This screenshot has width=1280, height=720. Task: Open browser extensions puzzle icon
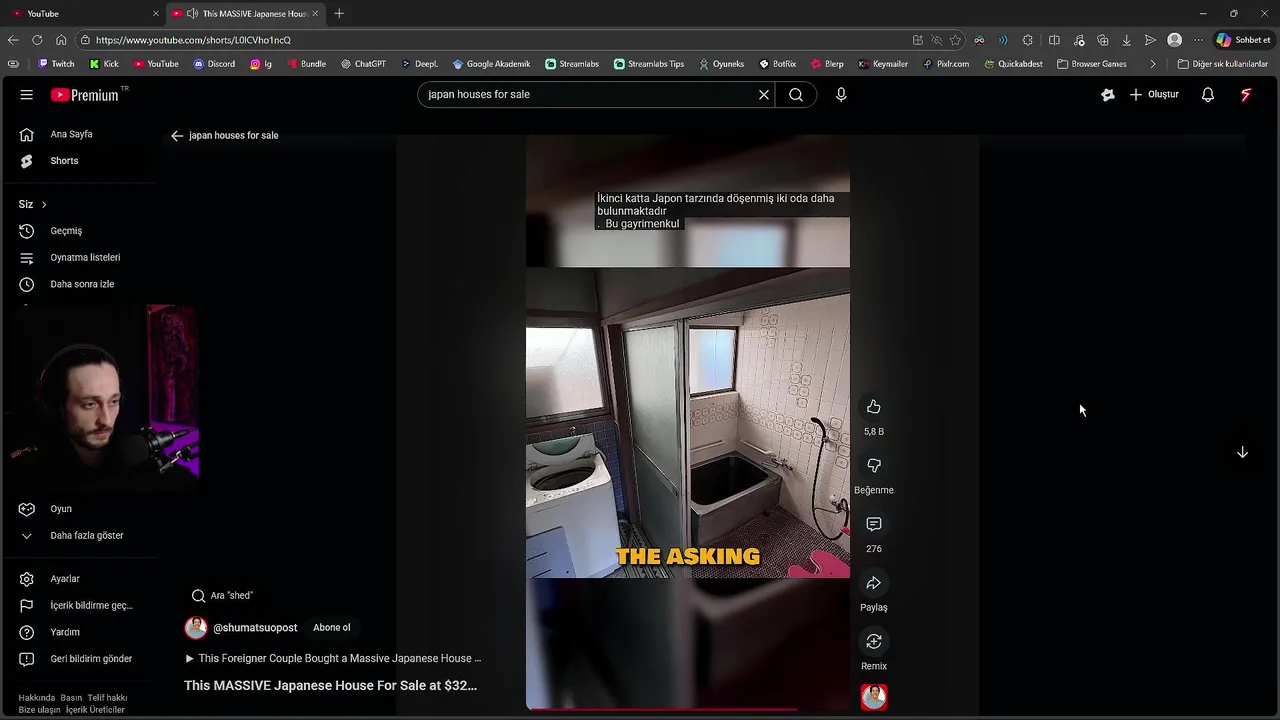coord(1028,40)
